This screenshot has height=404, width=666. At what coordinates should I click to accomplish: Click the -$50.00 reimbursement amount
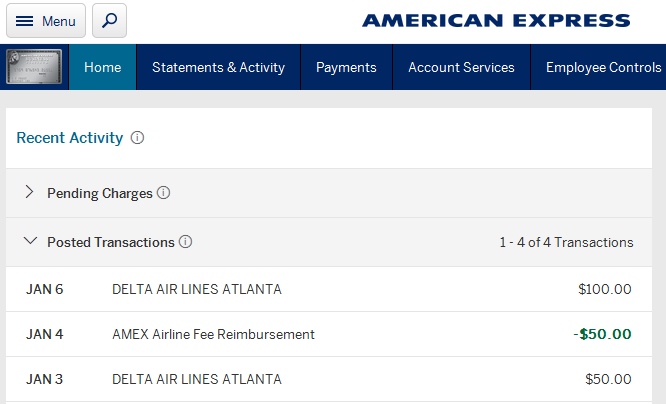coord(603,334)
